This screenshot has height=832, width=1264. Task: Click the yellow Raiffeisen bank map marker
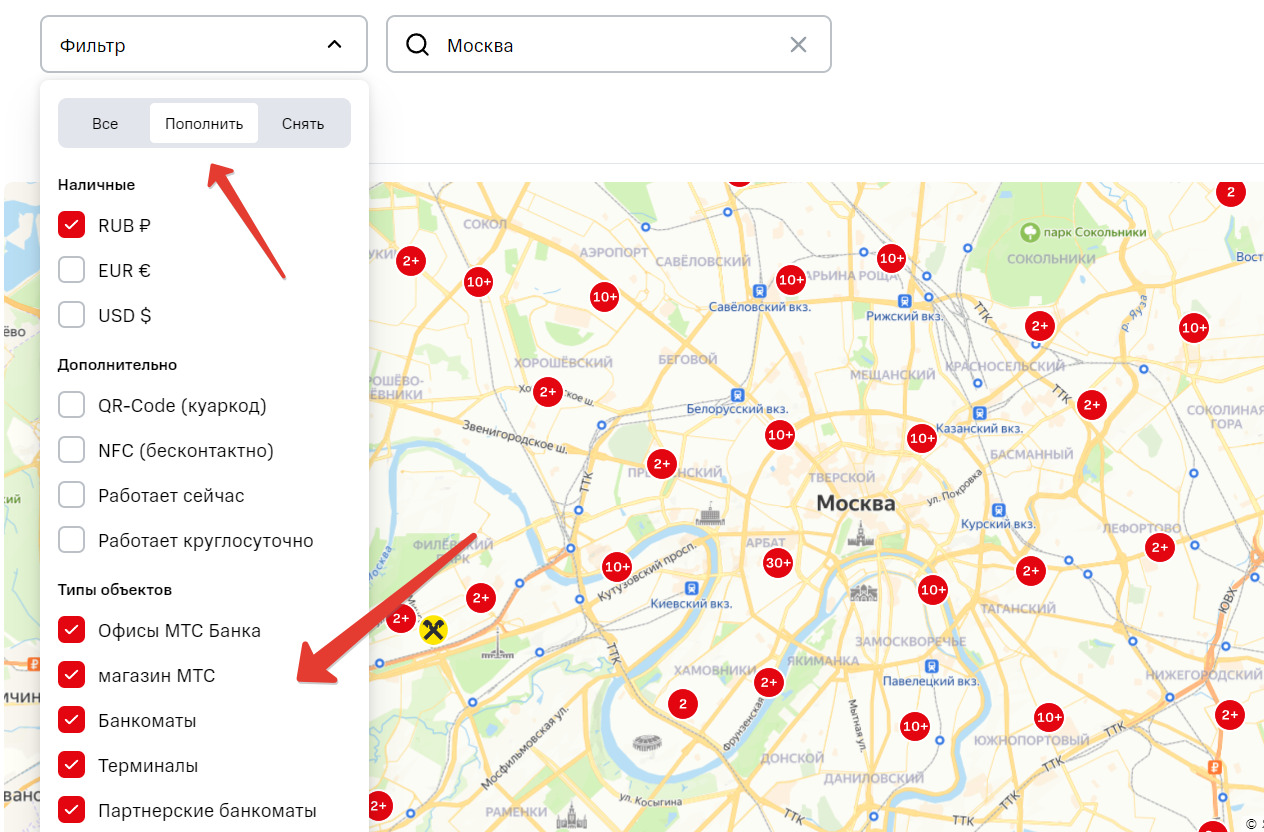pos(433,629)
